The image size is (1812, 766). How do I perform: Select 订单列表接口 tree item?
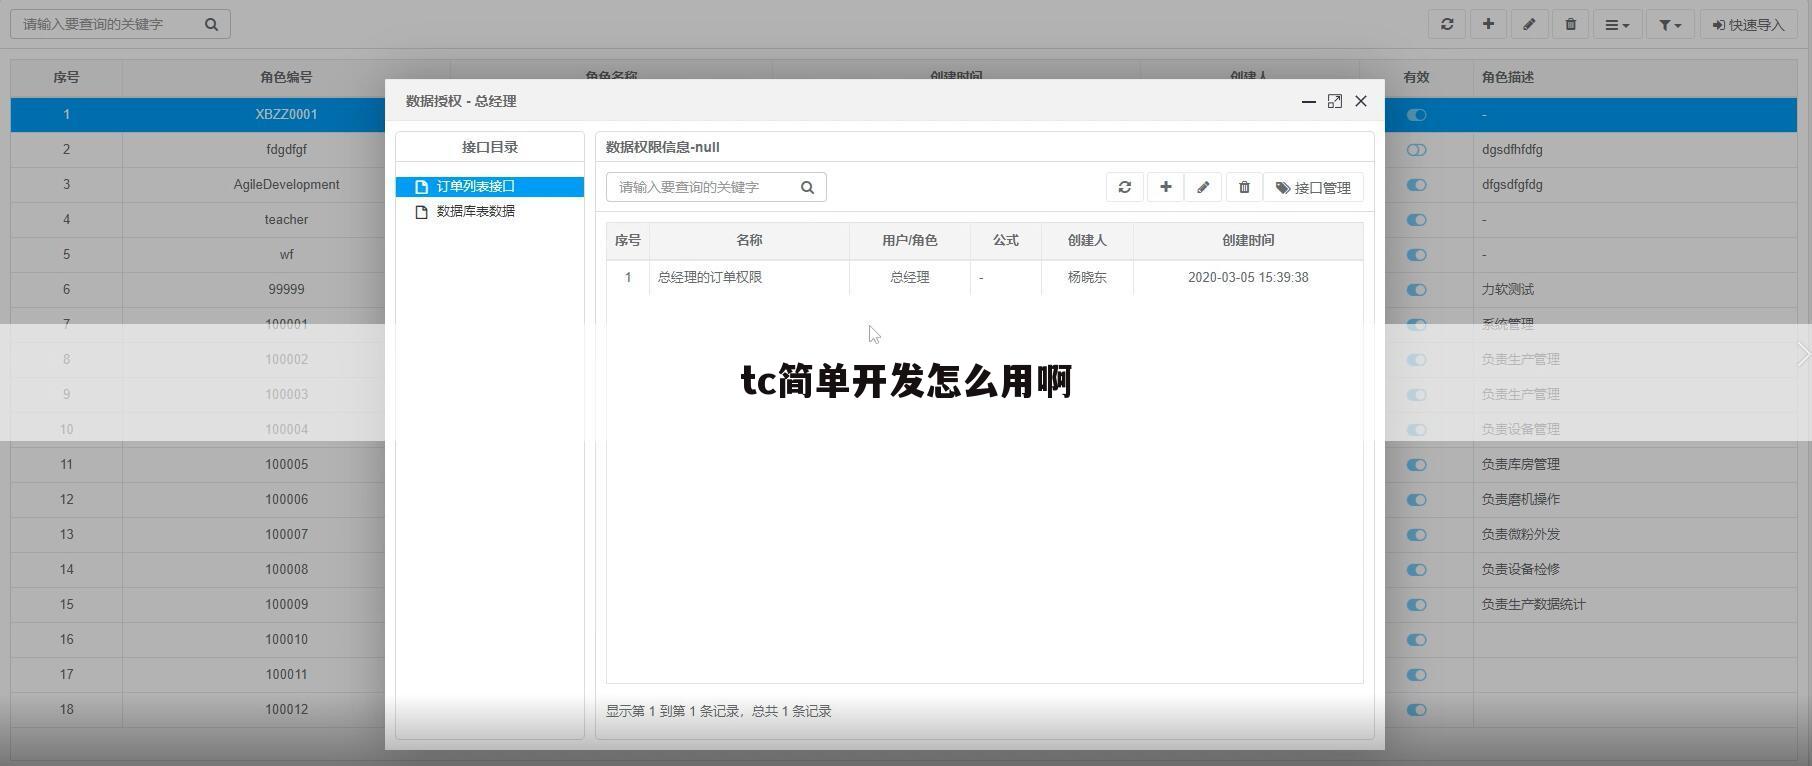point(490,186)
